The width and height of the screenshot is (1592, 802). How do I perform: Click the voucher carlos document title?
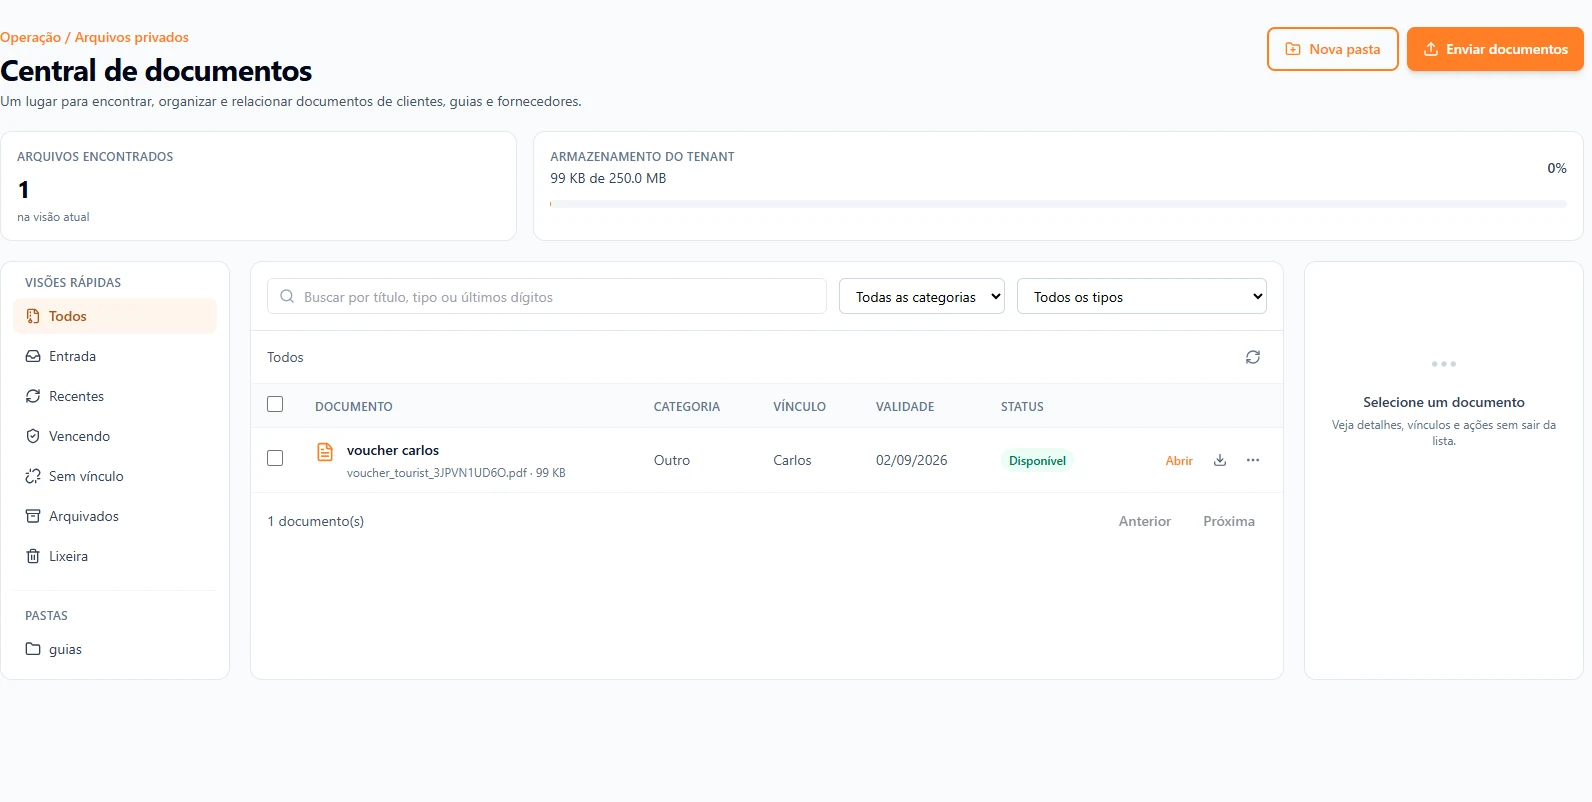point(393,450)
